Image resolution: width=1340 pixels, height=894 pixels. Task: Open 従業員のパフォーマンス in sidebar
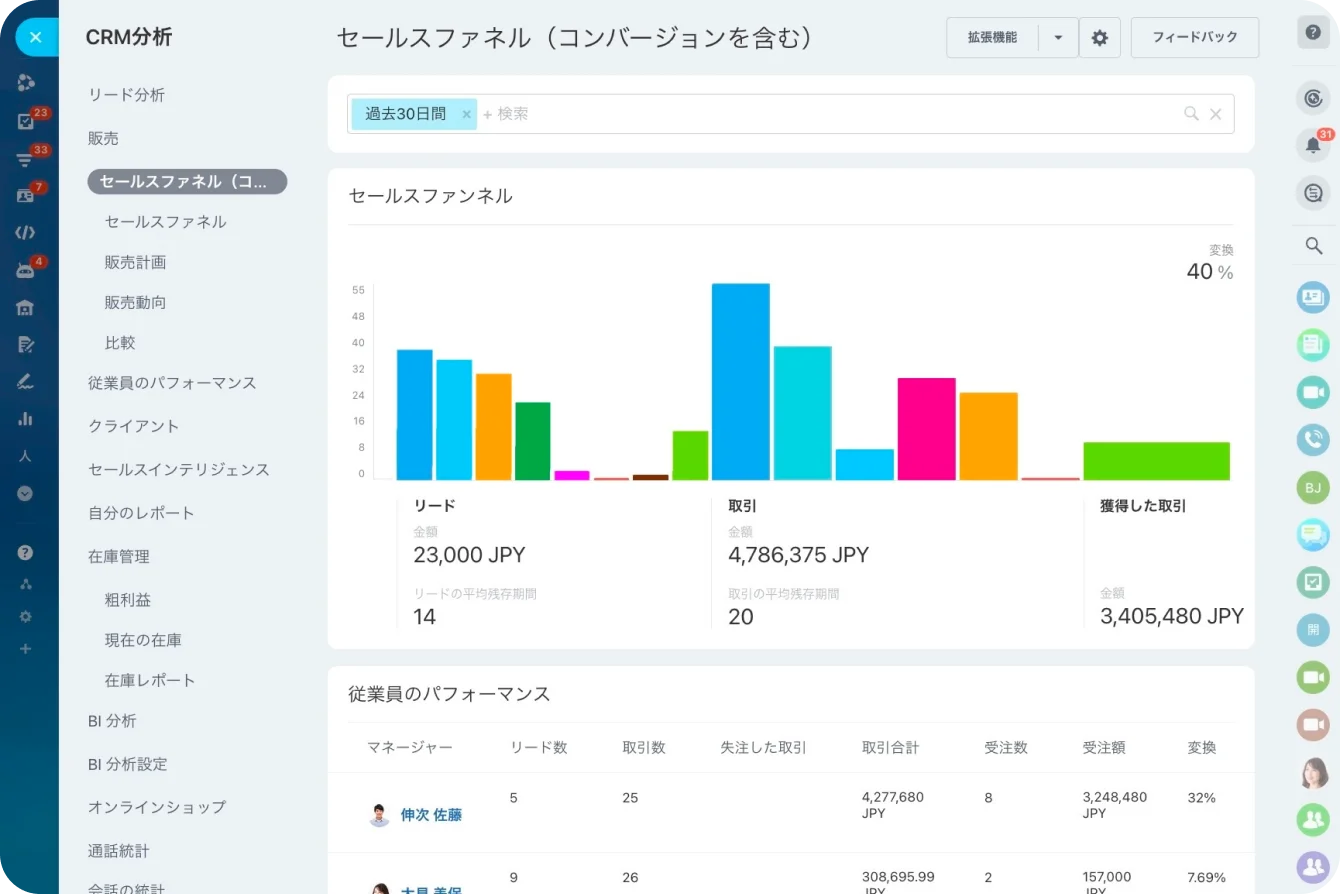(x=172, y=383)
